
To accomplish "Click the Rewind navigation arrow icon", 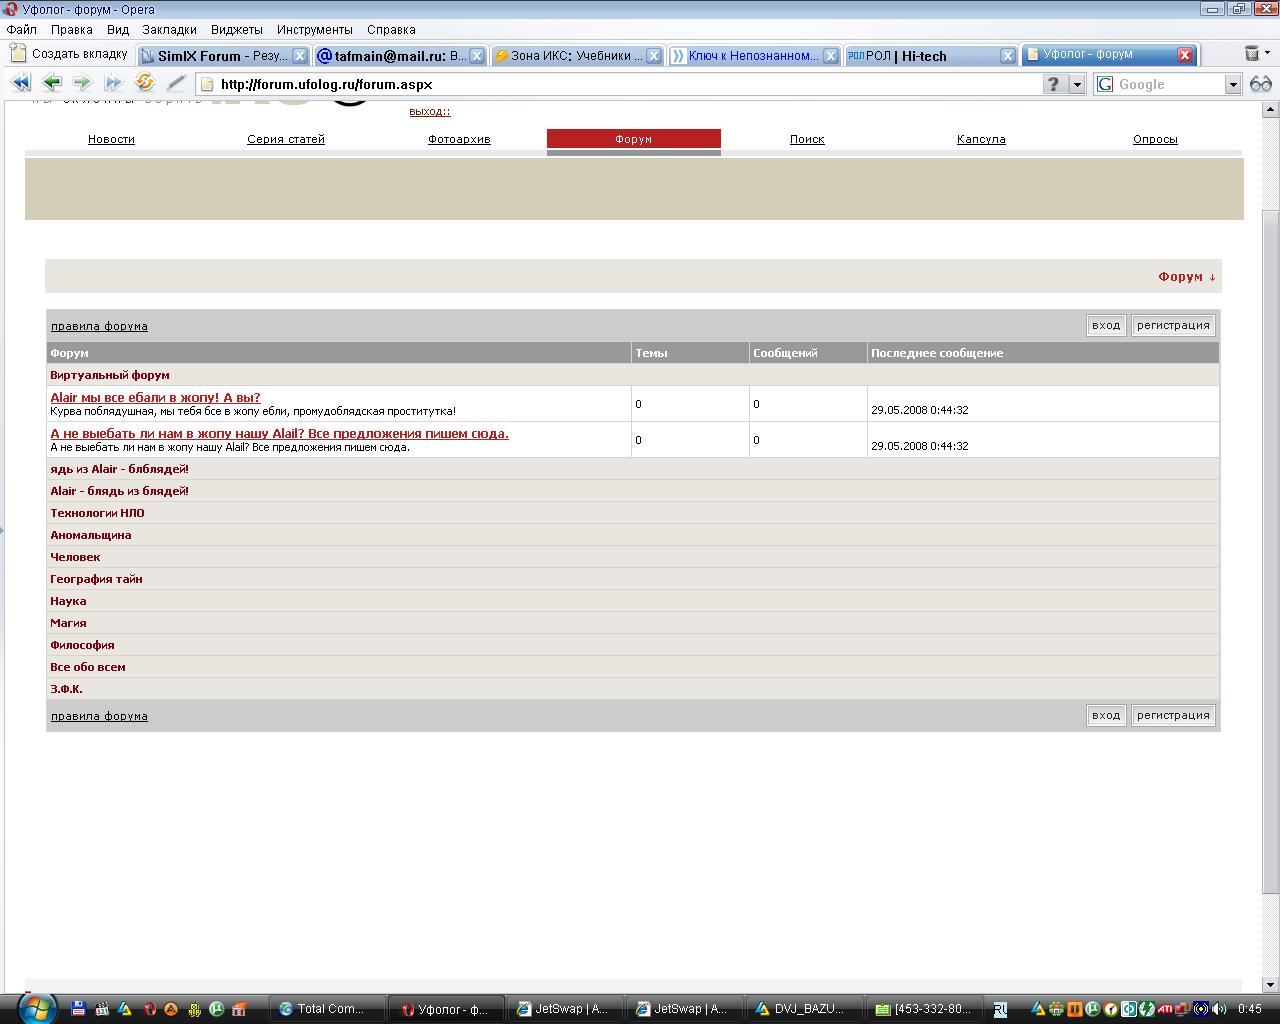I will coord(20,83).
